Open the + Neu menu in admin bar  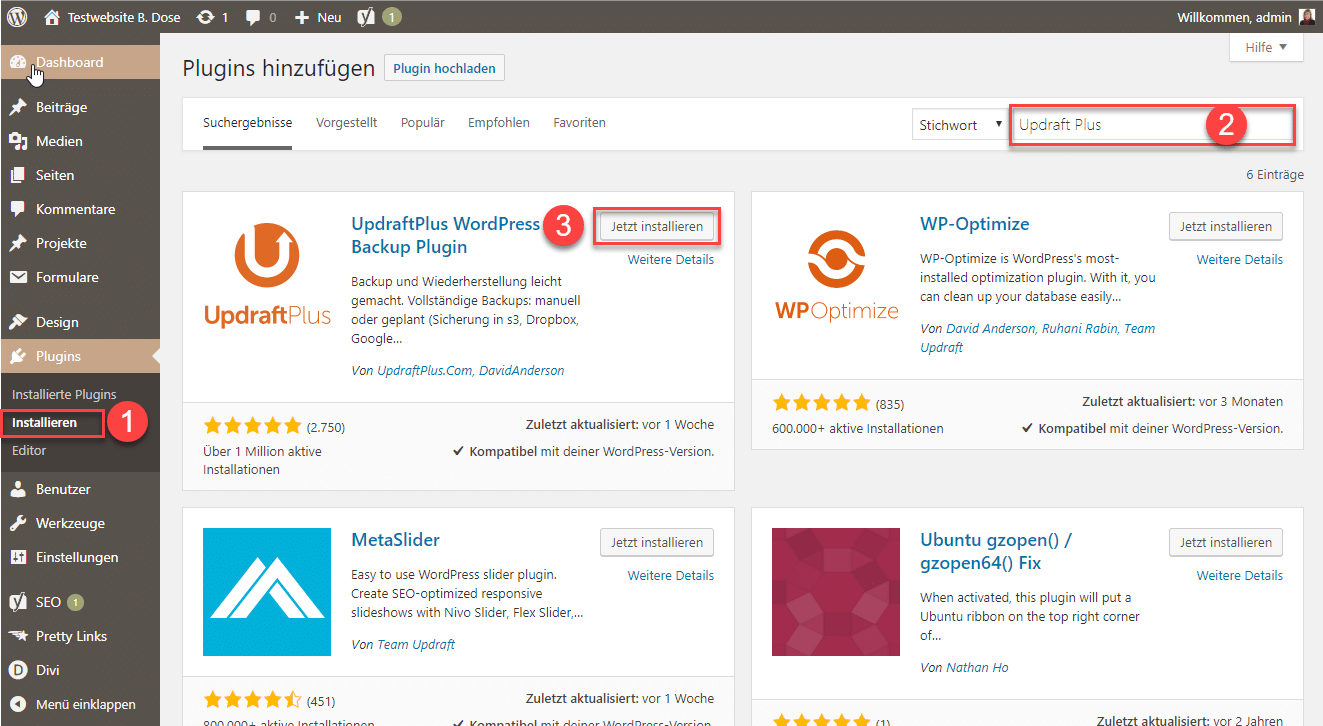click(x=318, y=17)
